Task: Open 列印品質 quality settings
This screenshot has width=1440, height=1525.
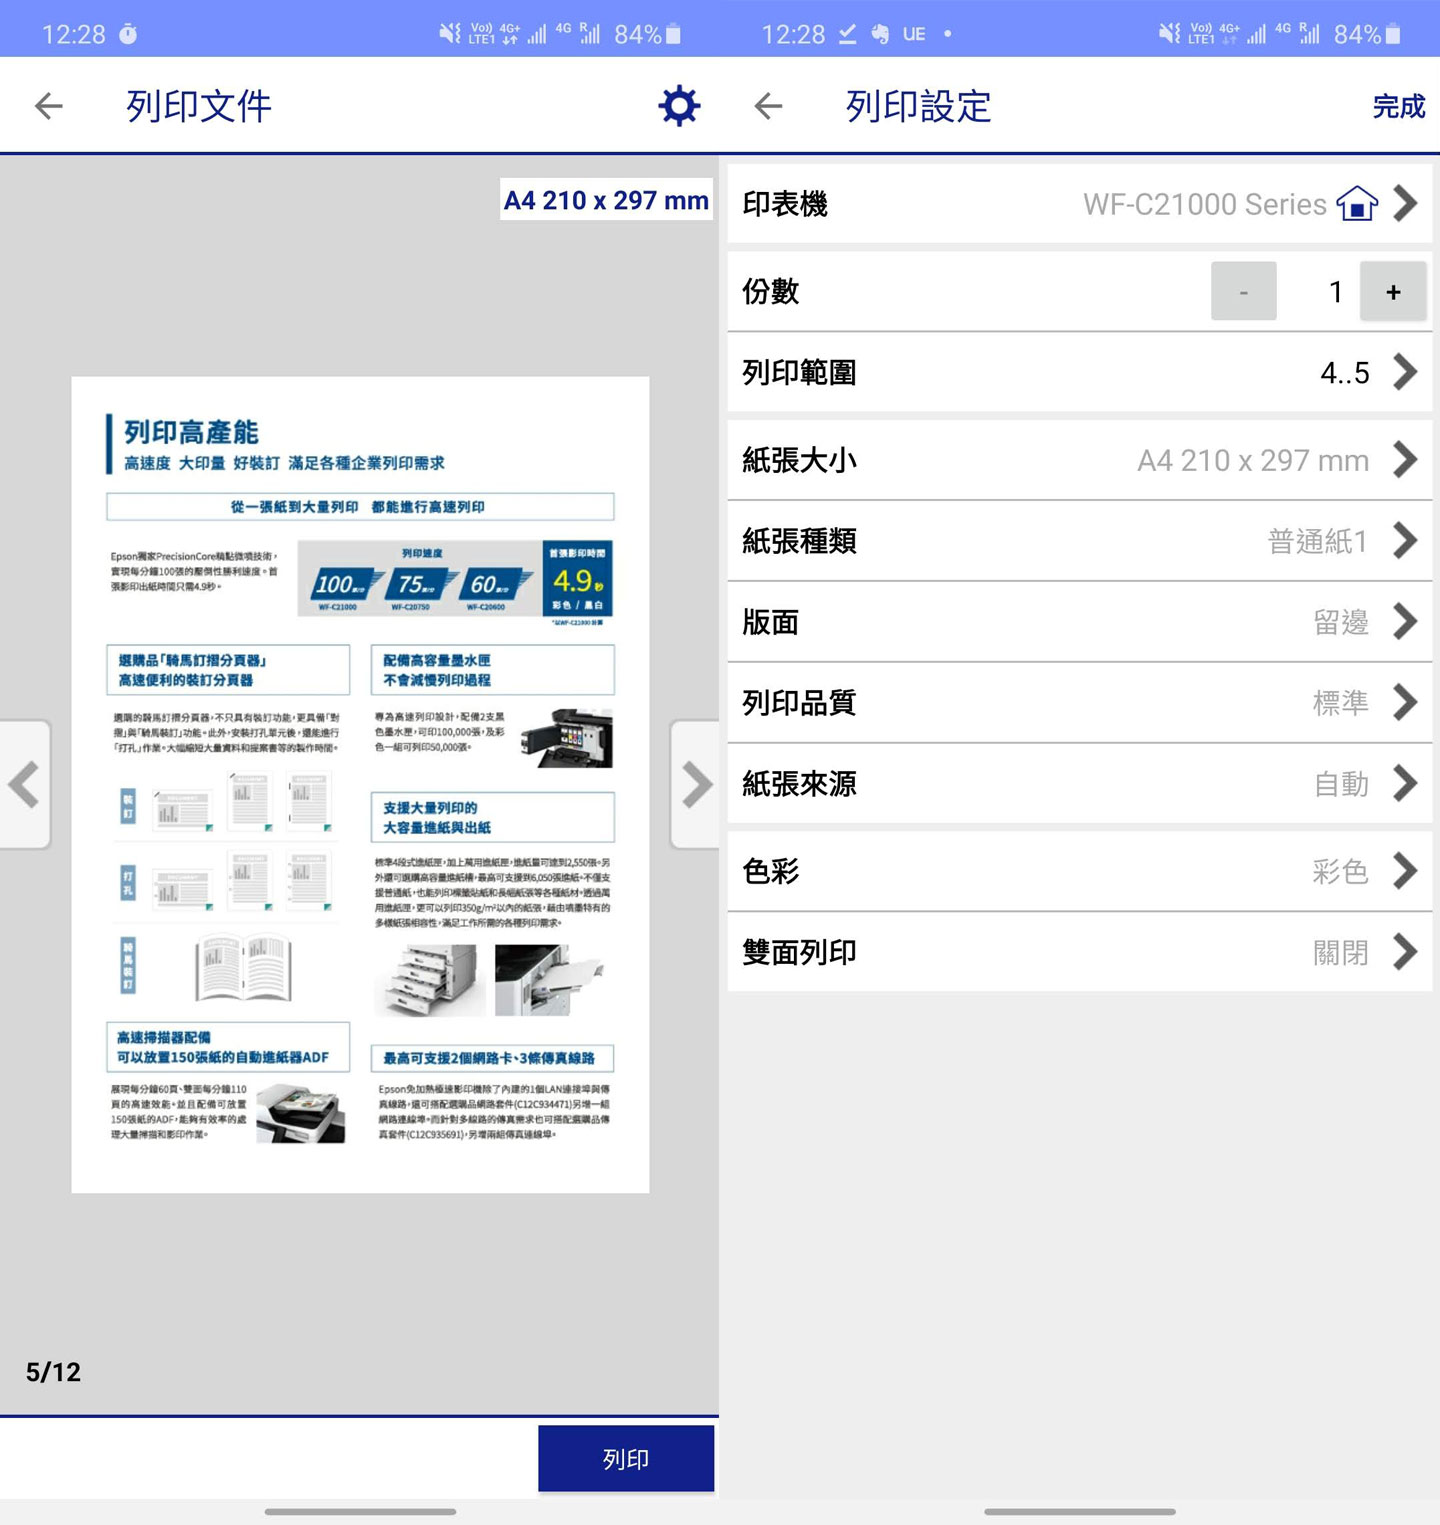Action: click(x=1080, y=703)
